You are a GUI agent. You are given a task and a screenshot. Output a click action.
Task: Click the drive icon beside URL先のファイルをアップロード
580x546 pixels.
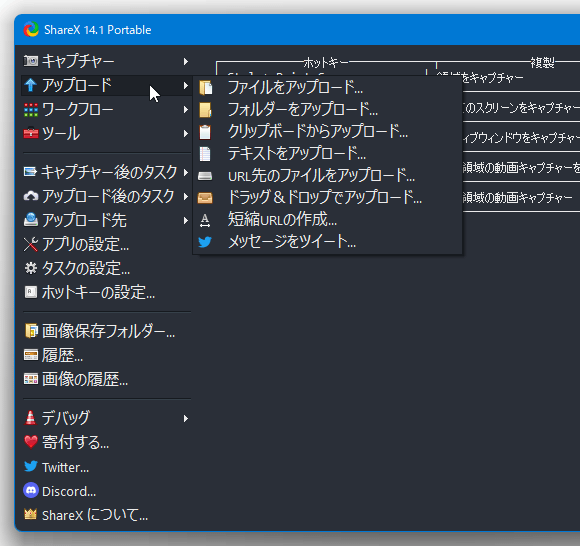(205, 176)
